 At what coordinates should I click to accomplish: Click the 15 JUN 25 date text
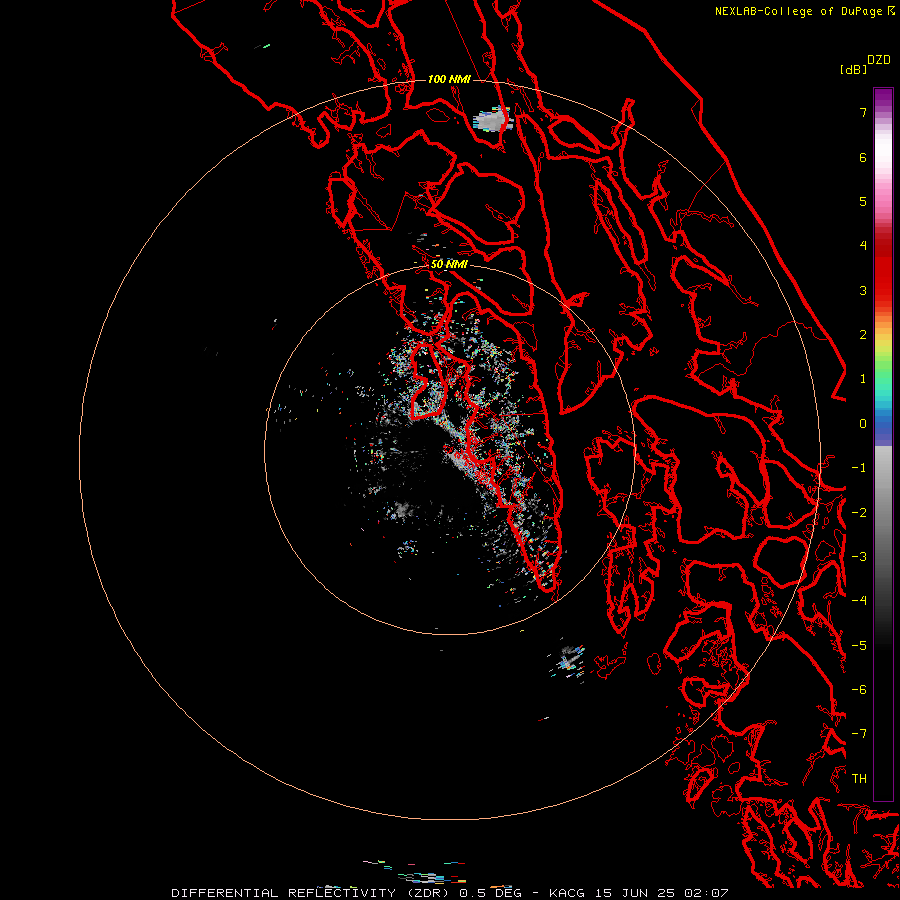(x=635, y=893)
